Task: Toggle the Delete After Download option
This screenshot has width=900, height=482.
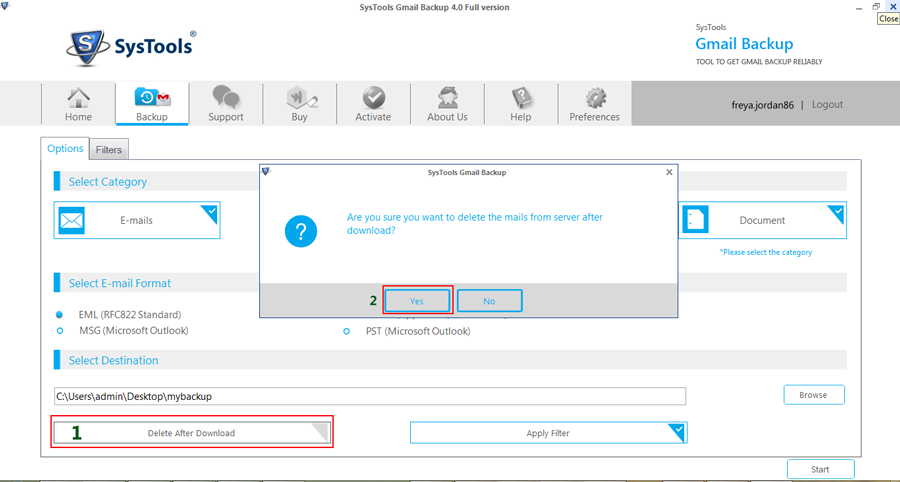Action: click(192, 433)
